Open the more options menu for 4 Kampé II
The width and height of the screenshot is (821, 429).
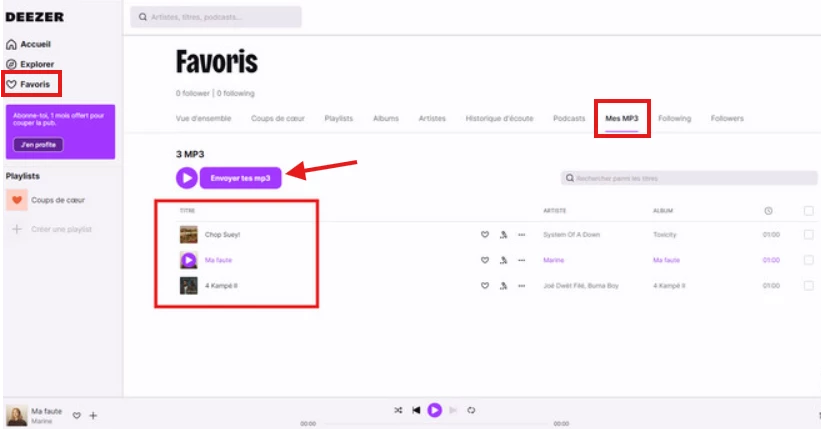tap(522, 285)
